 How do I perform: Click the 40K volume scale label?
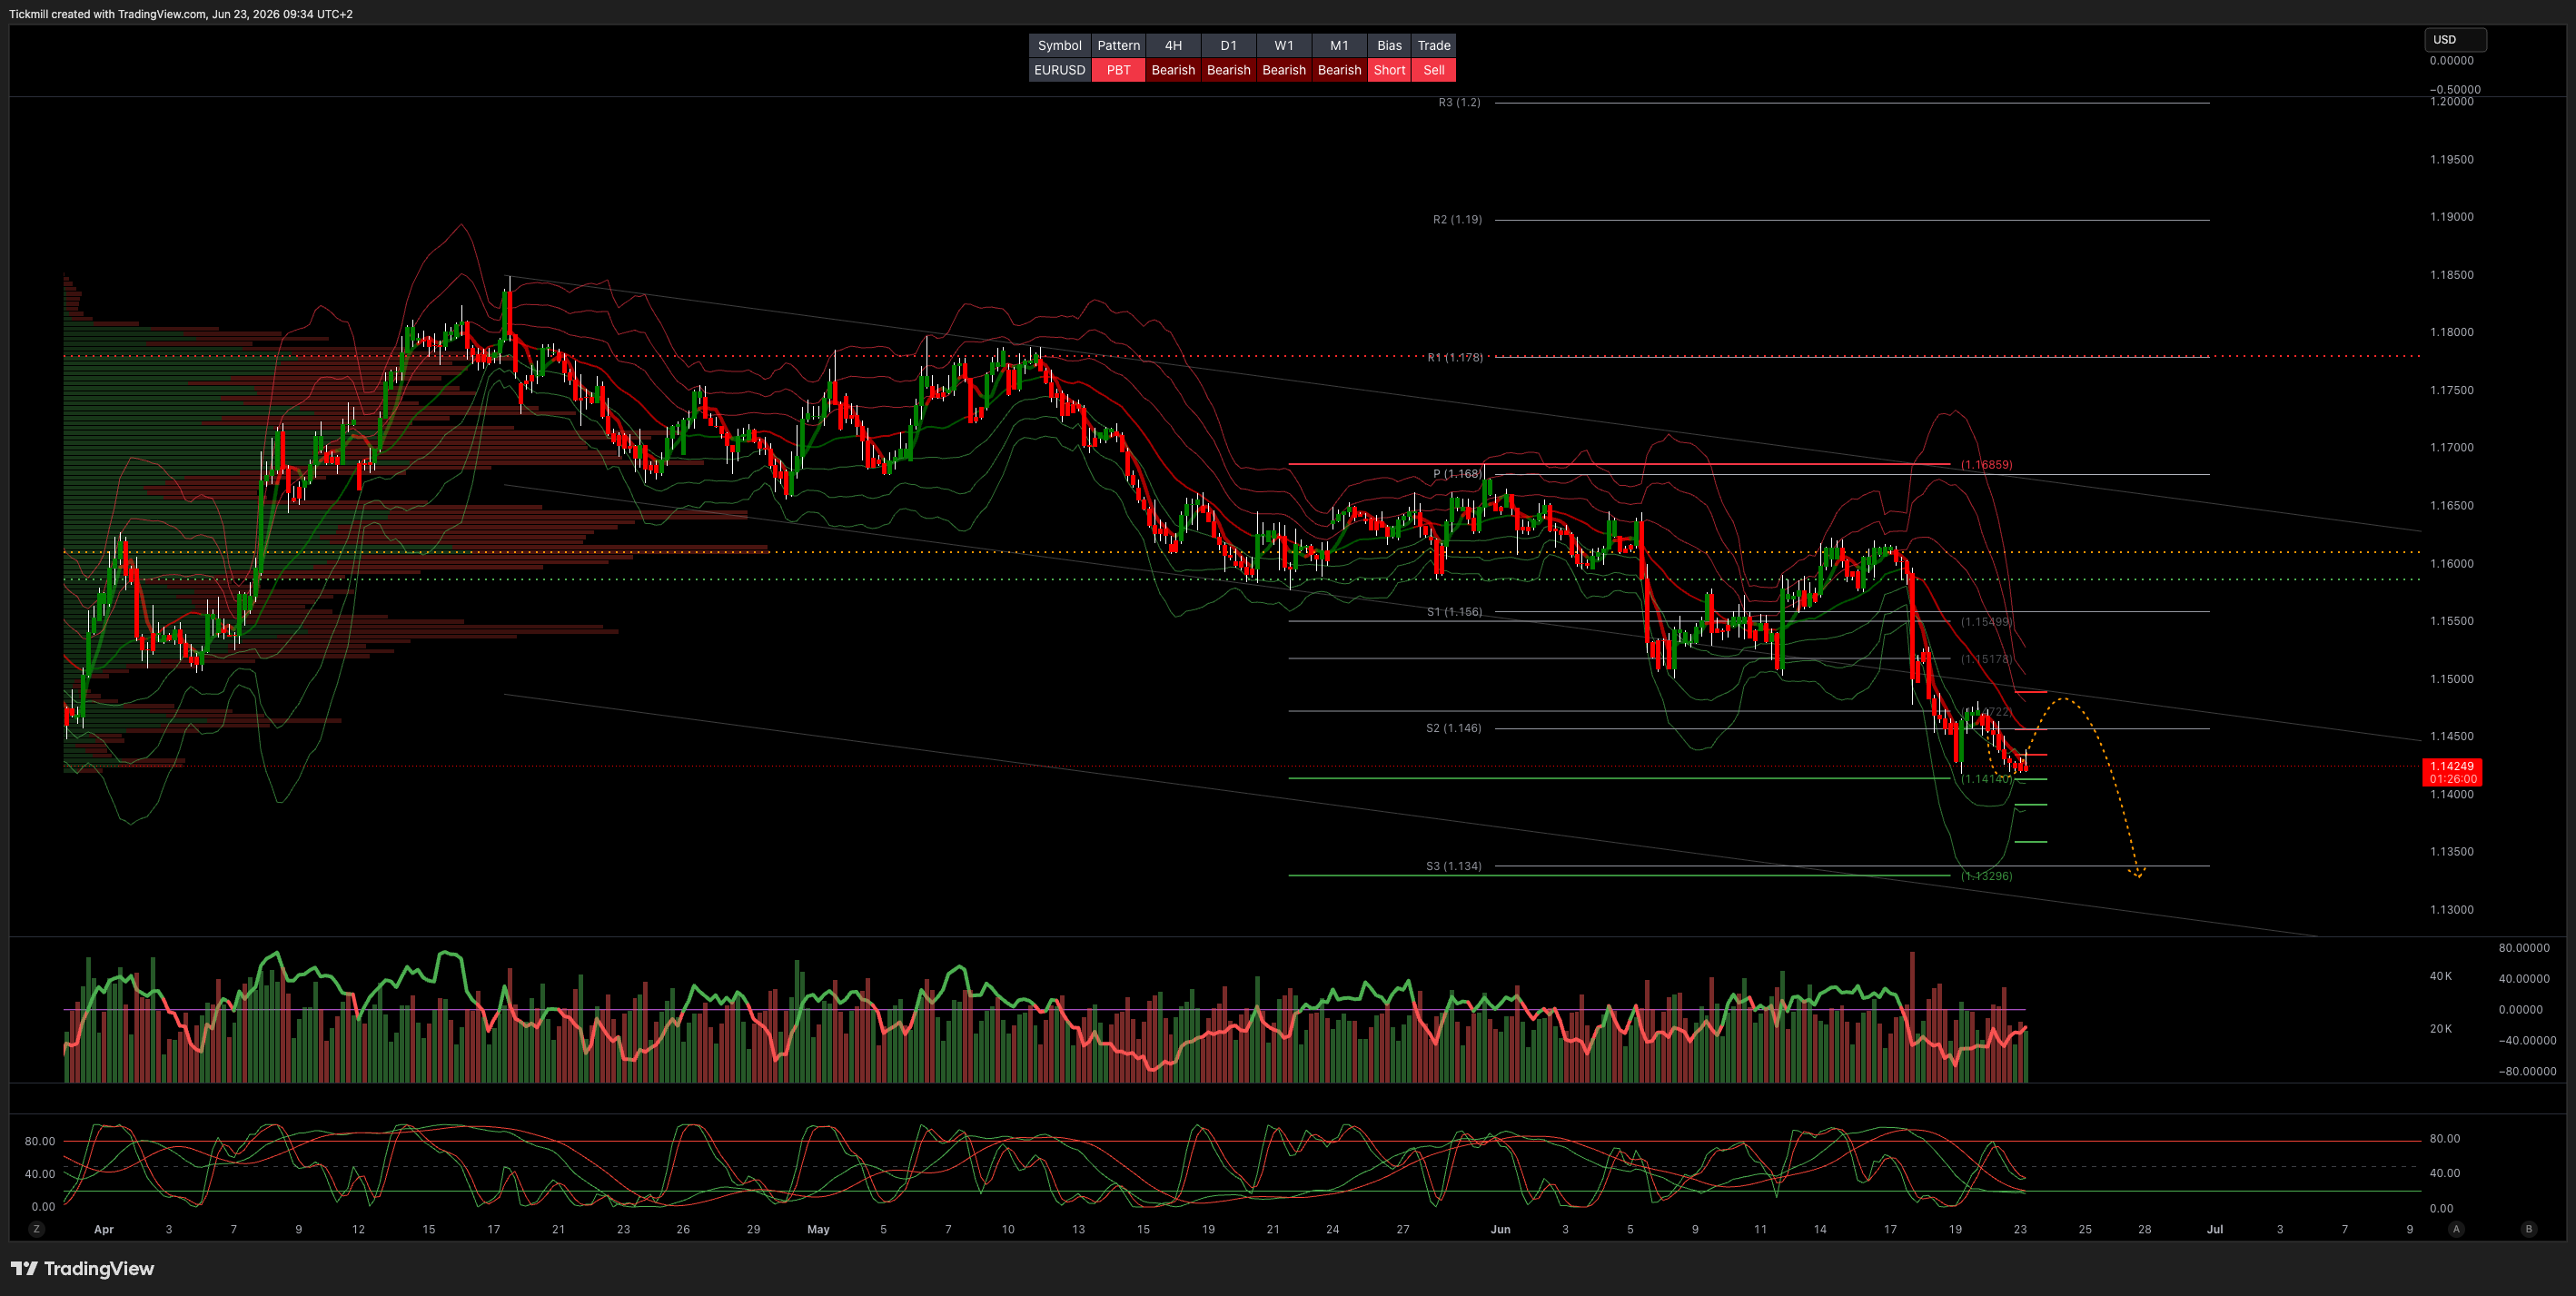coord(2441,976)
